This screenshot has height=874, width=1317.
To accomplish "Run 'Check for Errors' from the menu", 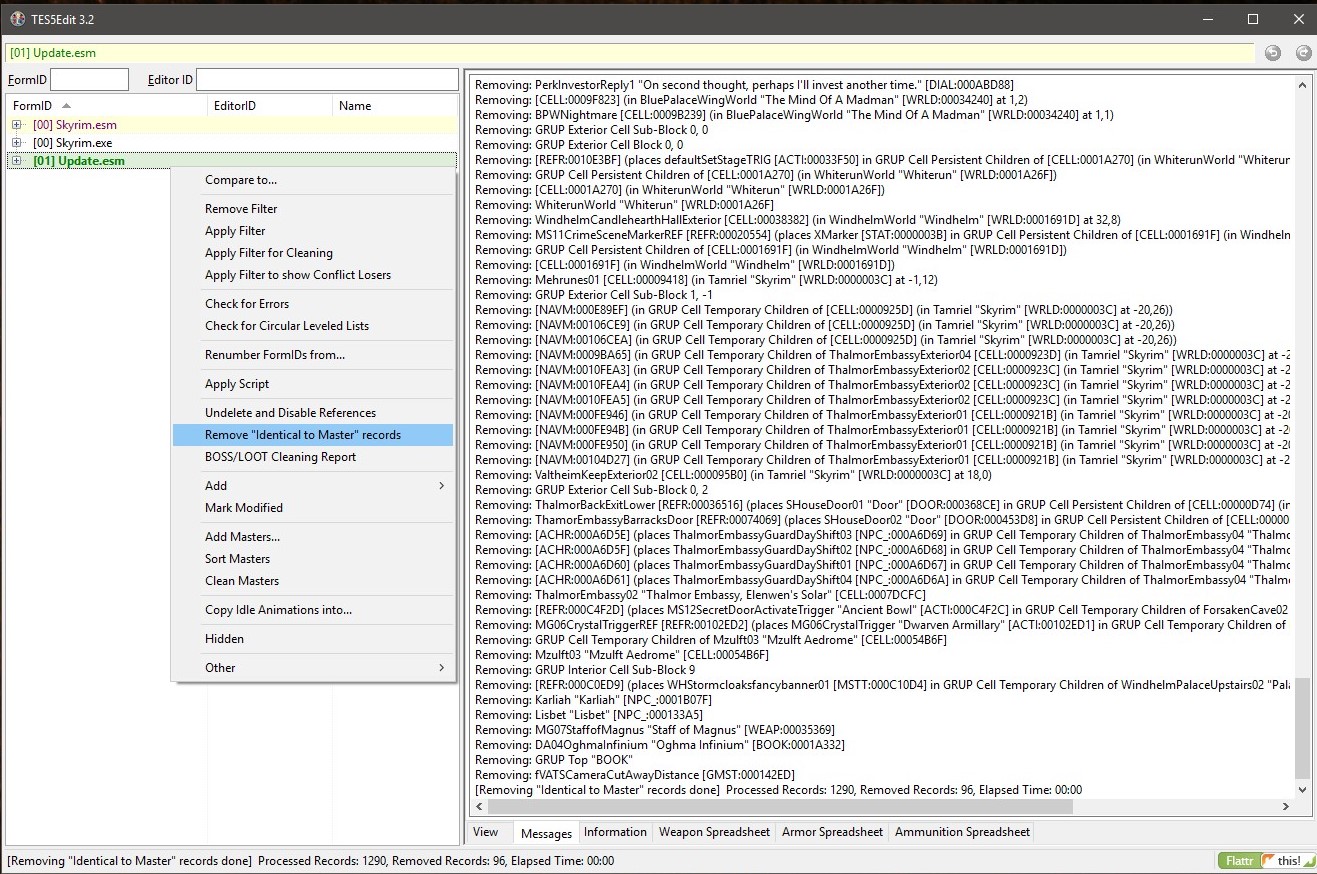I will point(313,304).
